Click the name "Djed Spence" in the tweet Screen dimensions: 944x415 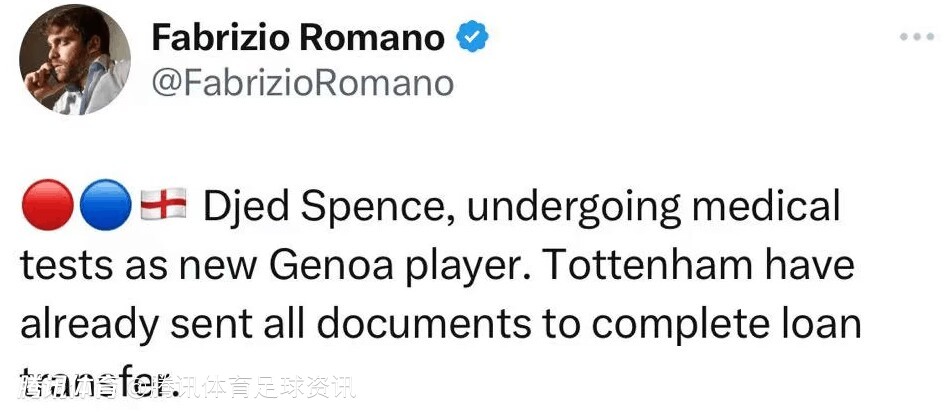click(321, 208)
